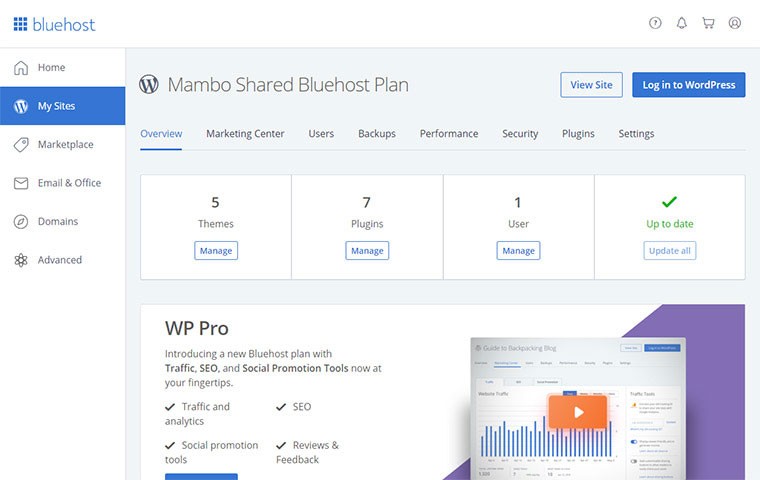
Task: Open the Backups tab
Action: [x=377, y=134]
